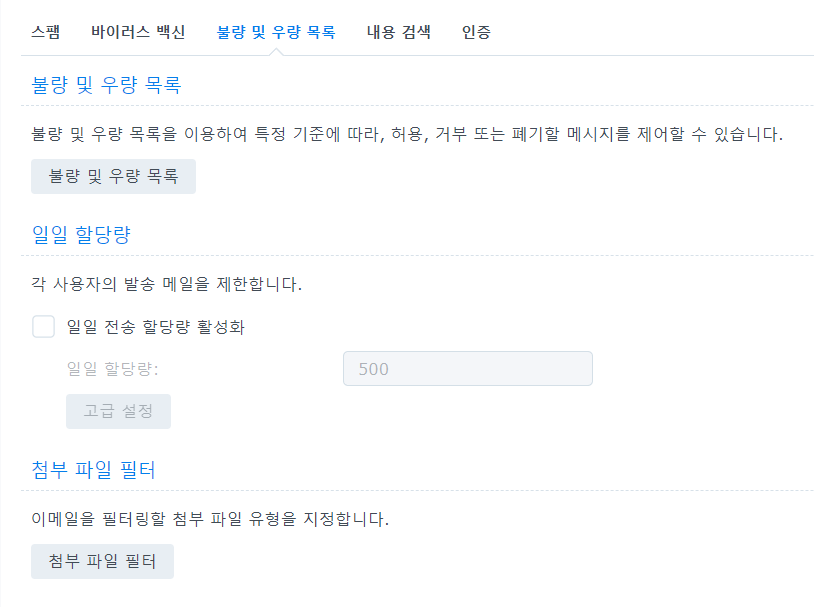Click the gray 일일 할당량: field label
Viewport: 814px width, 607px height.
click(112, 369)
